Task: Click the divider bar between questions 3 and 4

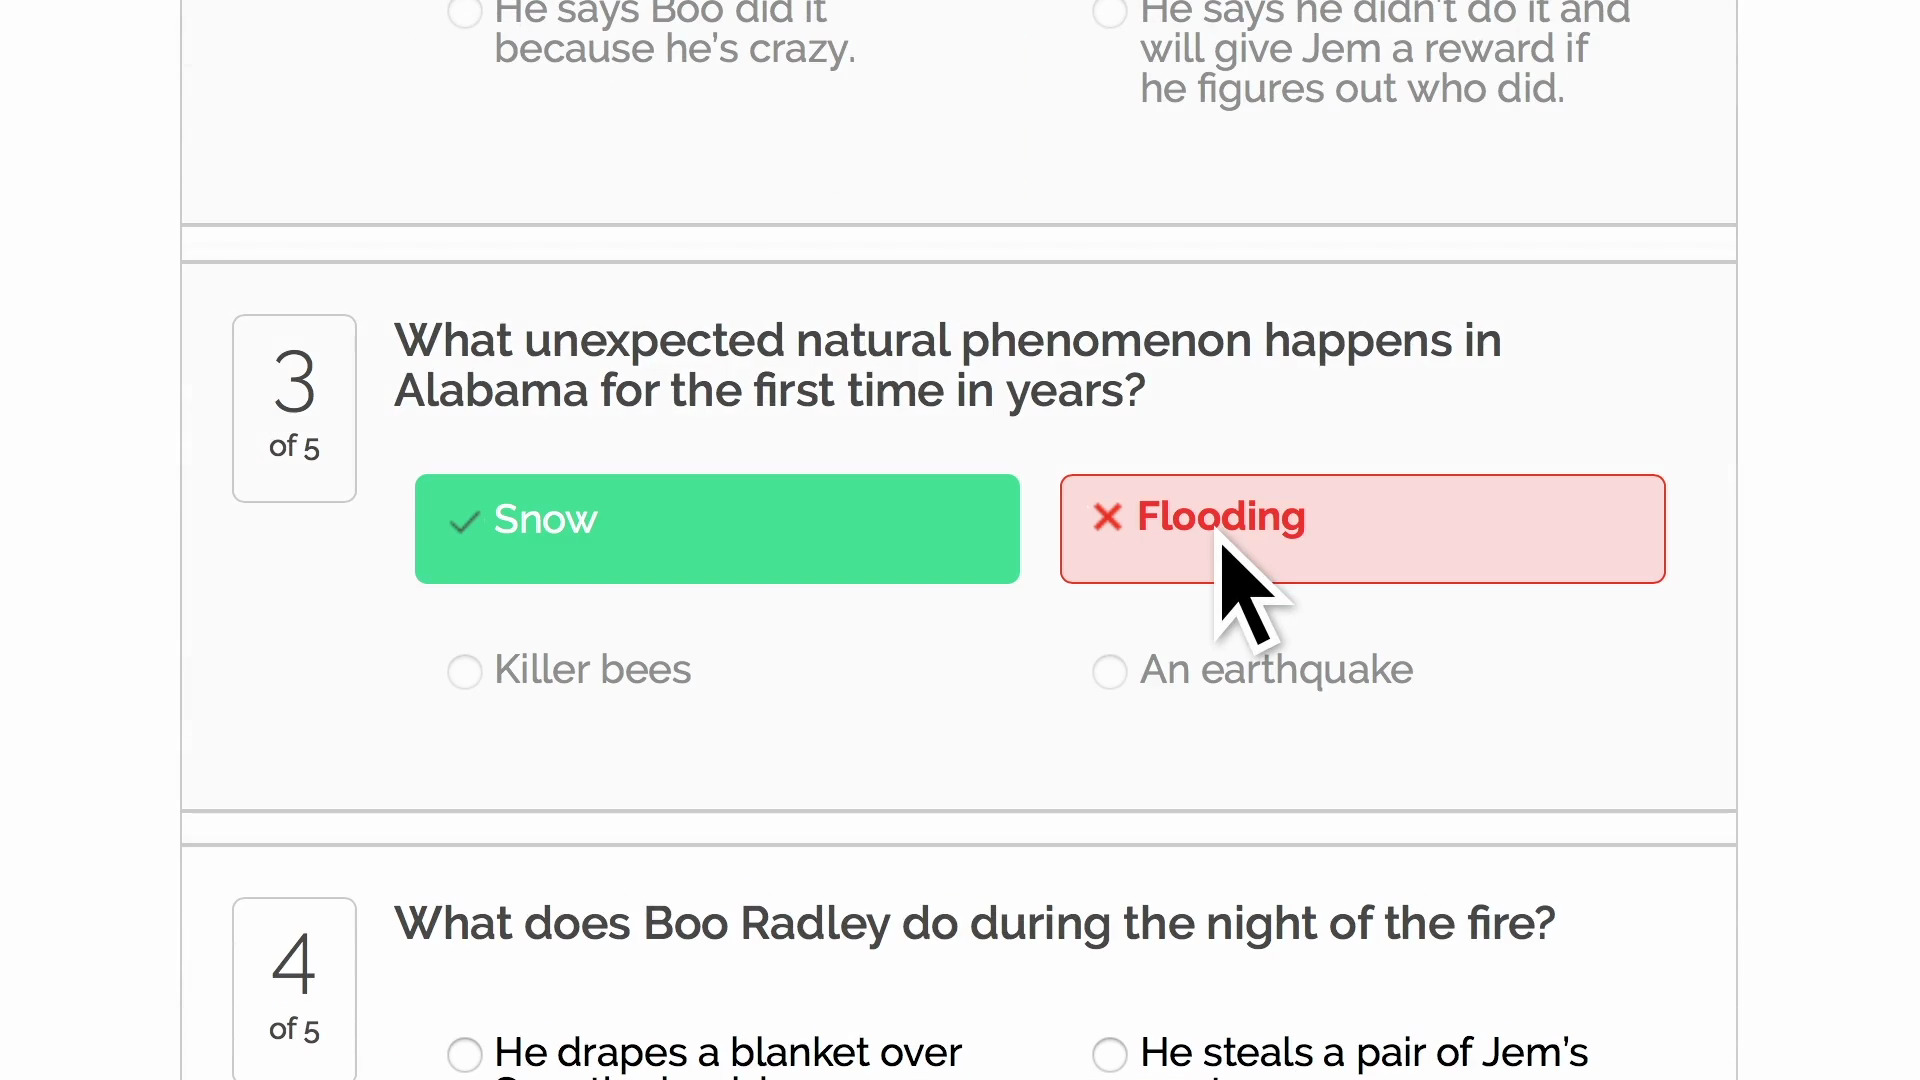Action: pos(958,826)
